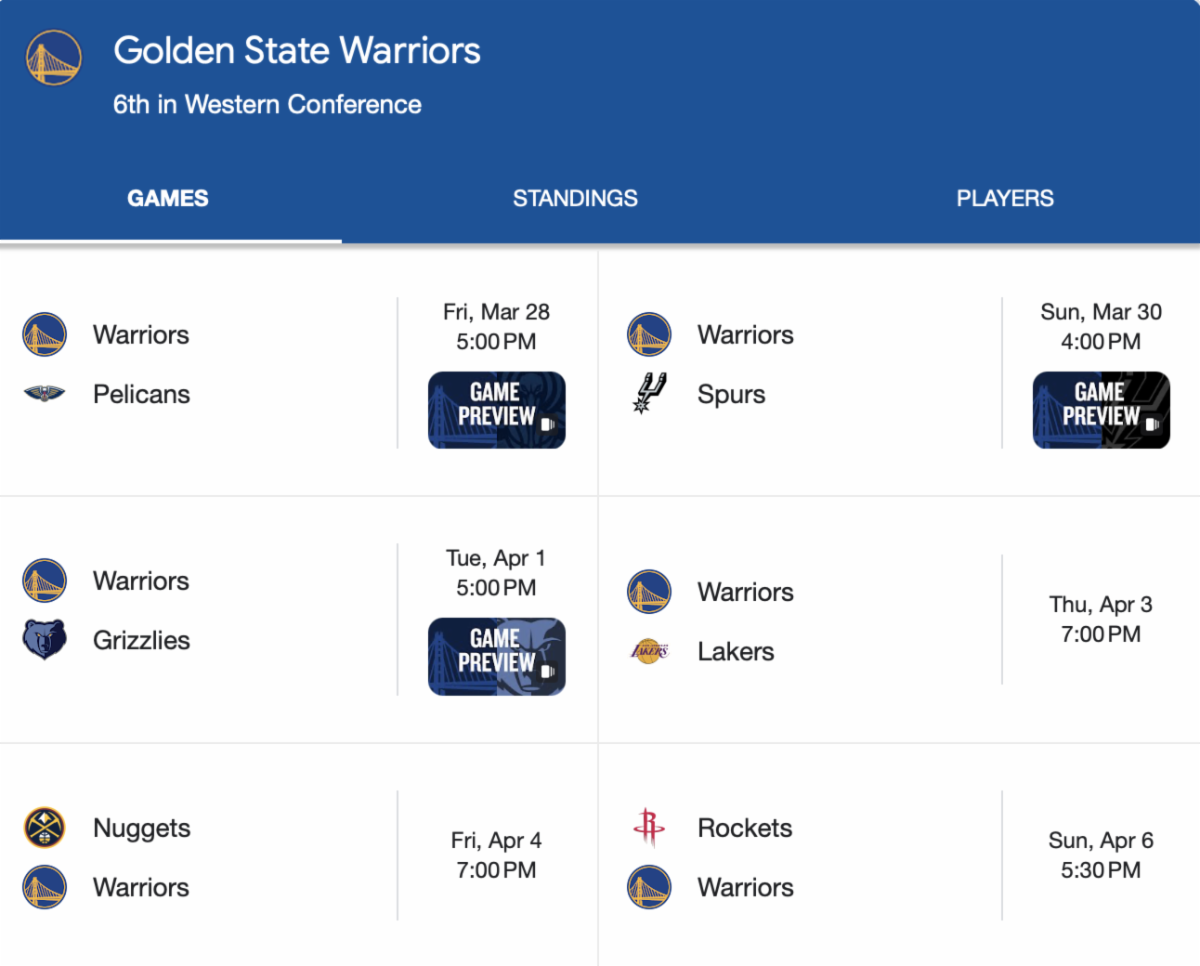The width and height of the screenshot is (1200, 966).
Task: Open Game Preview for Warriors vs Pelicans
Action: tap(497, 410)
